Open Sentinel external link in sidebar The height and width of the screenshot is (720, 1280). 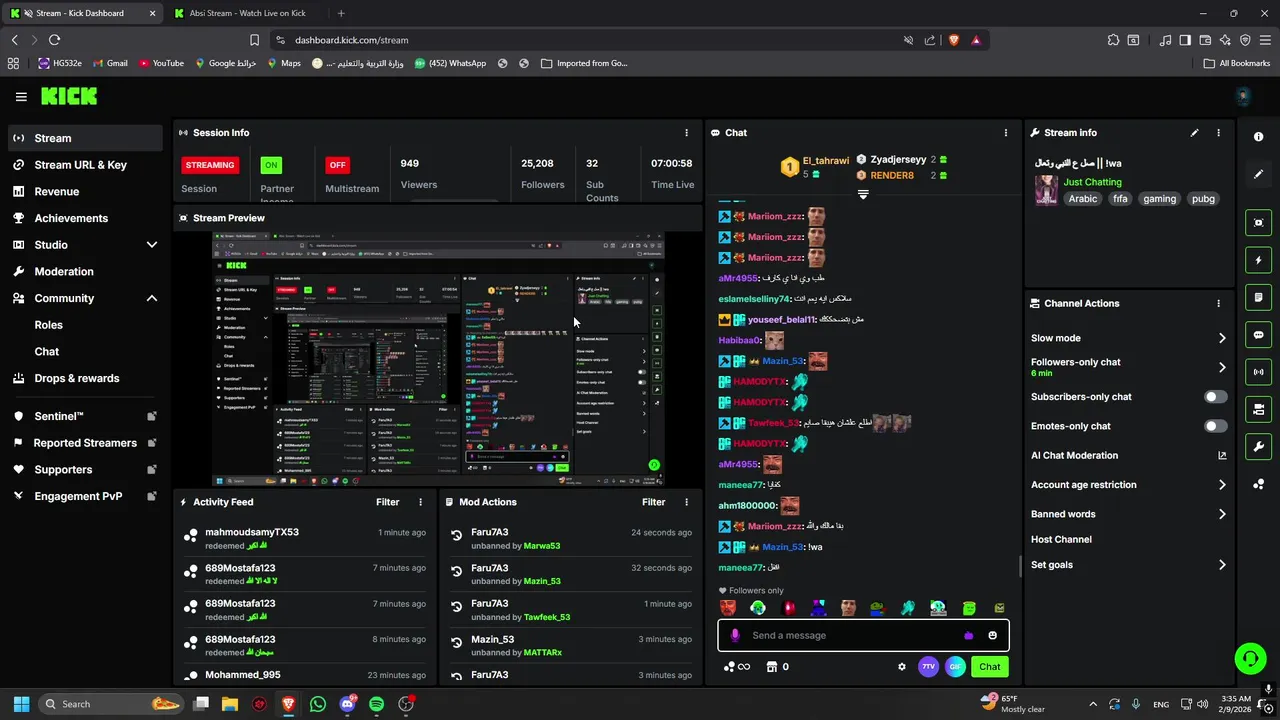click(x=85, y=416)
